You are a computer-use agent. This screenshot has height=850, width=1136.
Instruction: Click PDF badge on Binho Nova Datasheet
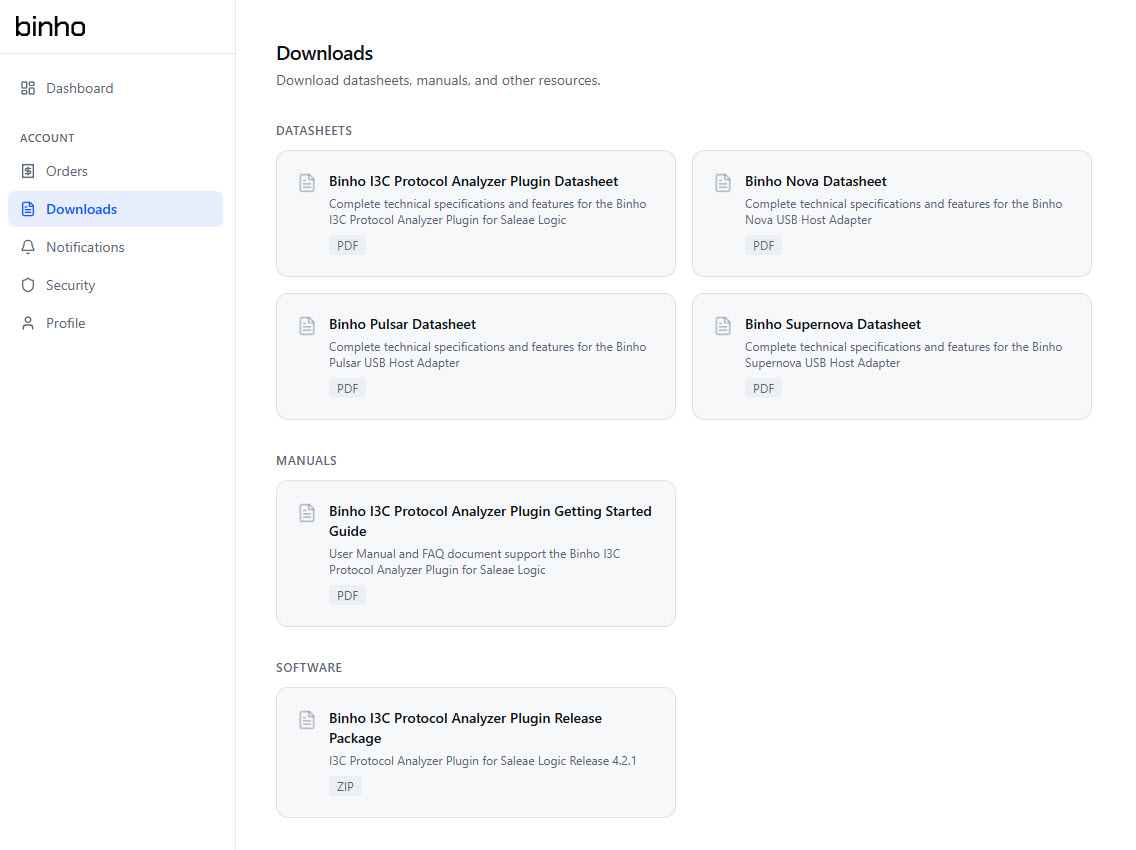point(763,246)
